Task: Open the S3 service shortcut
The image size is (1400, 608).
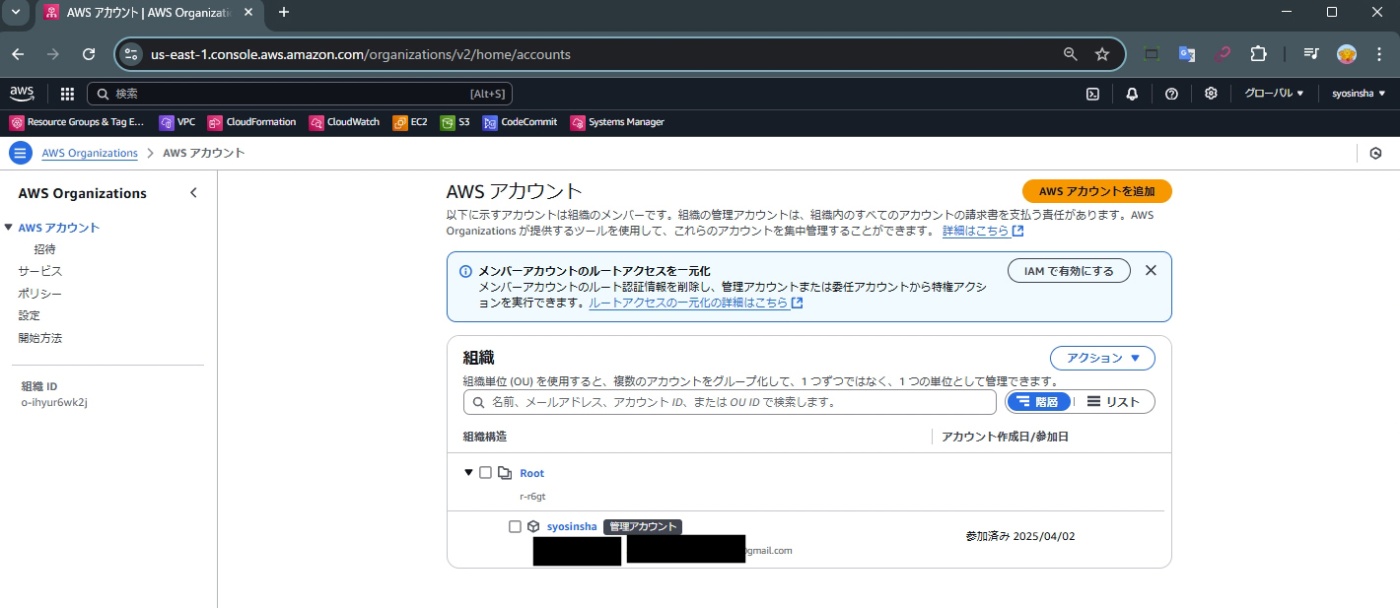Action: pos(455,122)
